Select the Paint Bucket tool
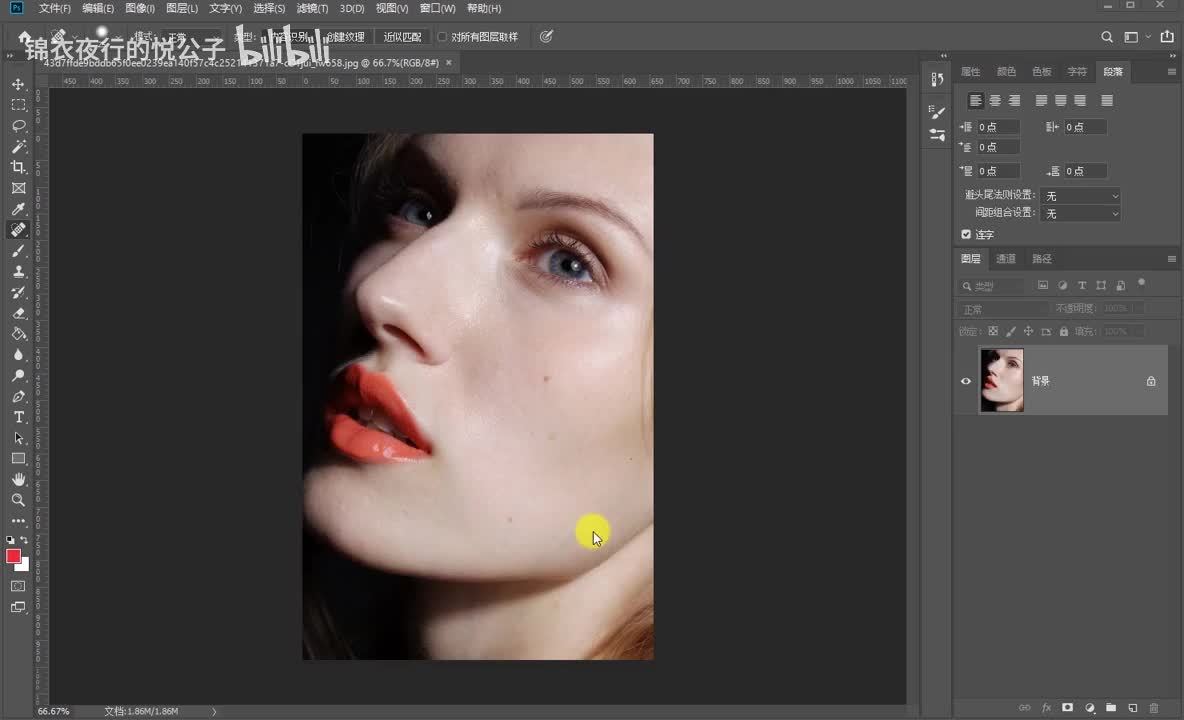Image resolution: width=1184 pixels, height=720 pixels. [18, 334]
